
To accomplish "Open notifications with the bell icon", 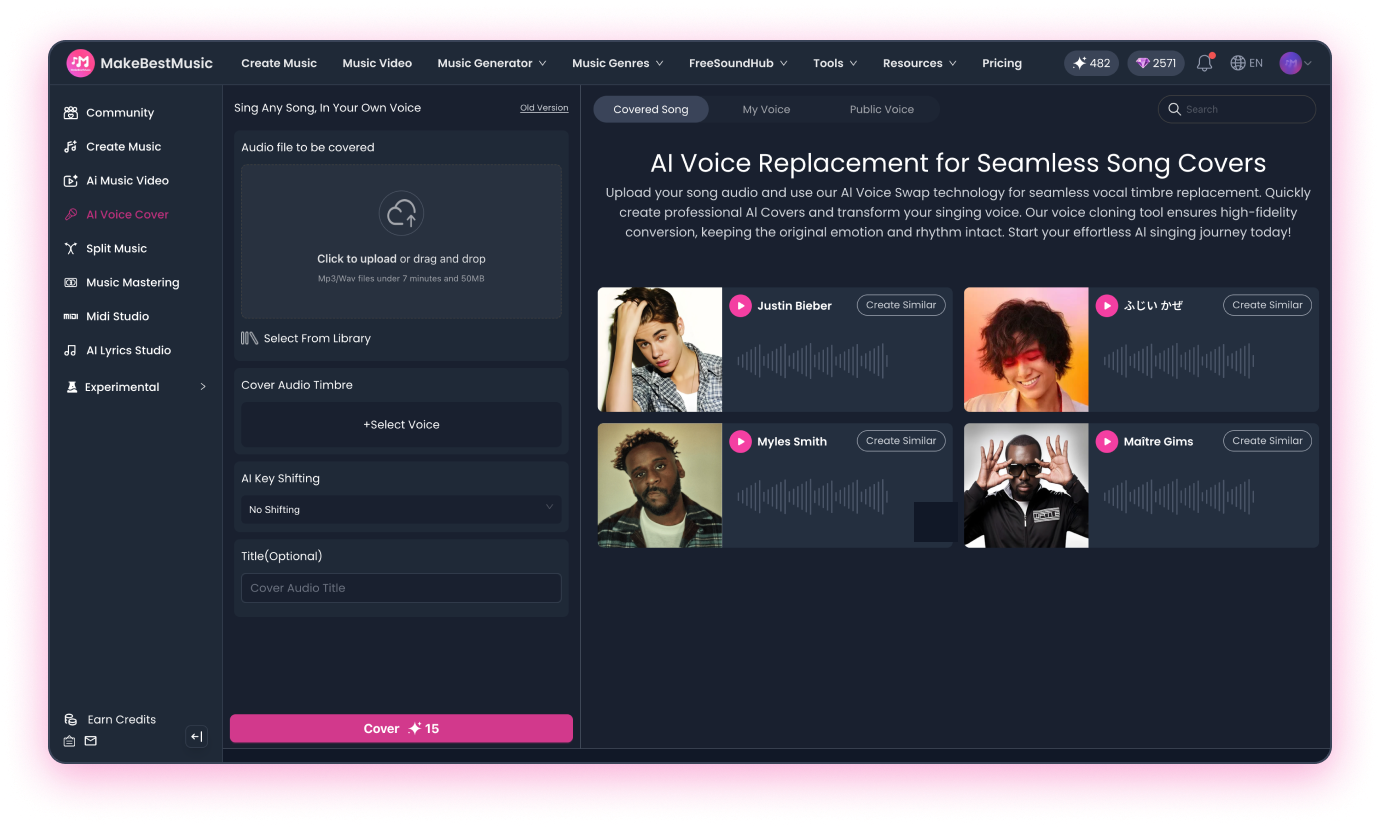I will coord(1205,63).
